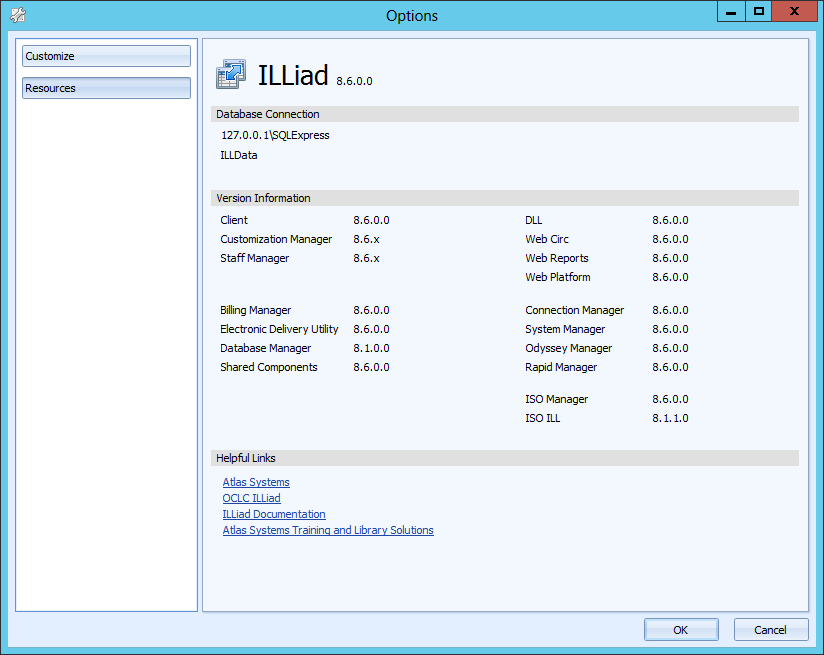Viewport: 824px width, 655px height.
Task: Click the ISO ILL version 8.1.1.0
Action: point(671,418)
